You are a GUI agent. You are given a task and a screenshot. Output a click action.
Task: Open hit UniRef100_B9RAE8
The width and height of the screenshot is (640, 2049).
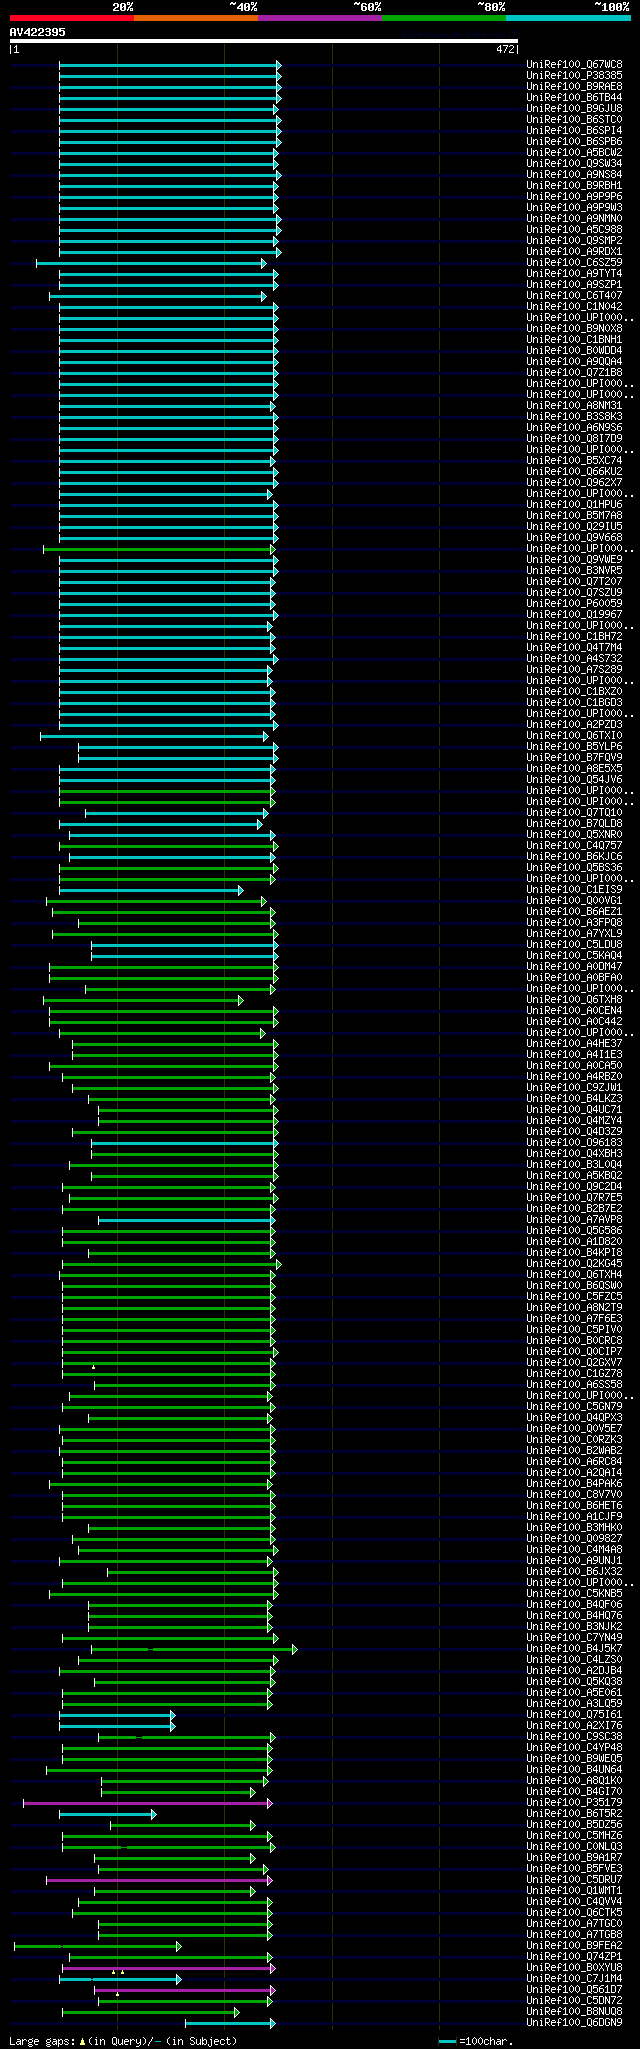click(x=574, y=87)
